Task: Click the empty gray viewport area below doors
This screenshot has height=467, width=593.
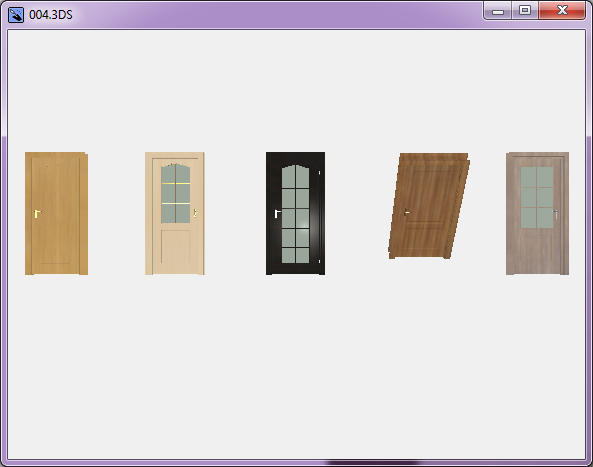Action: [x=296, y=367]
